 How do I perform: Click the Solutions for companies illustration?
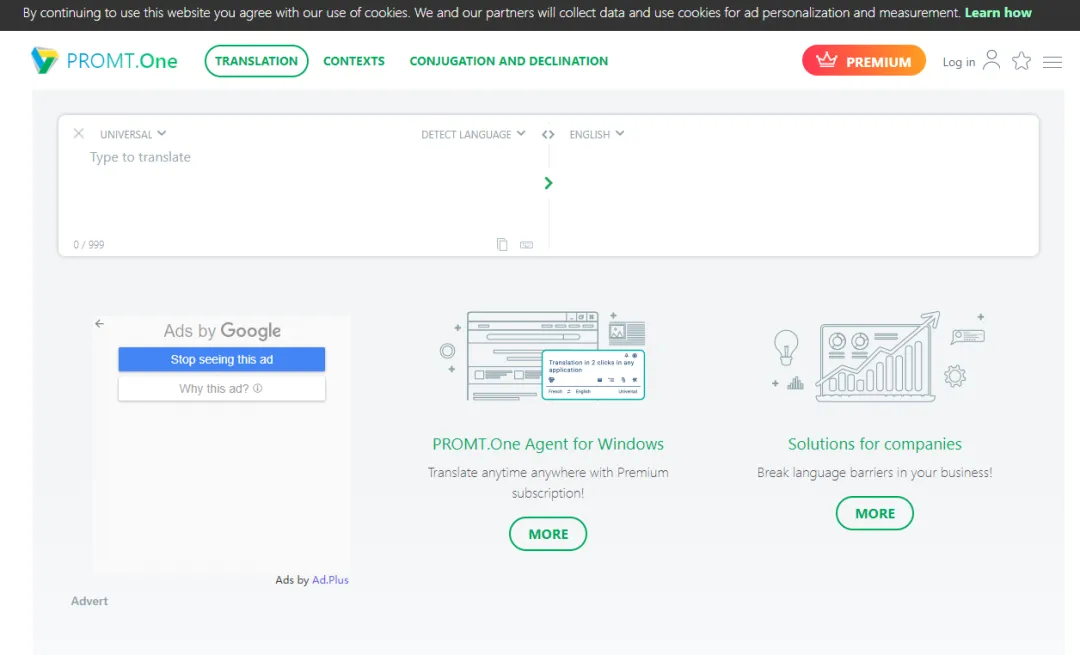(879, 356)
